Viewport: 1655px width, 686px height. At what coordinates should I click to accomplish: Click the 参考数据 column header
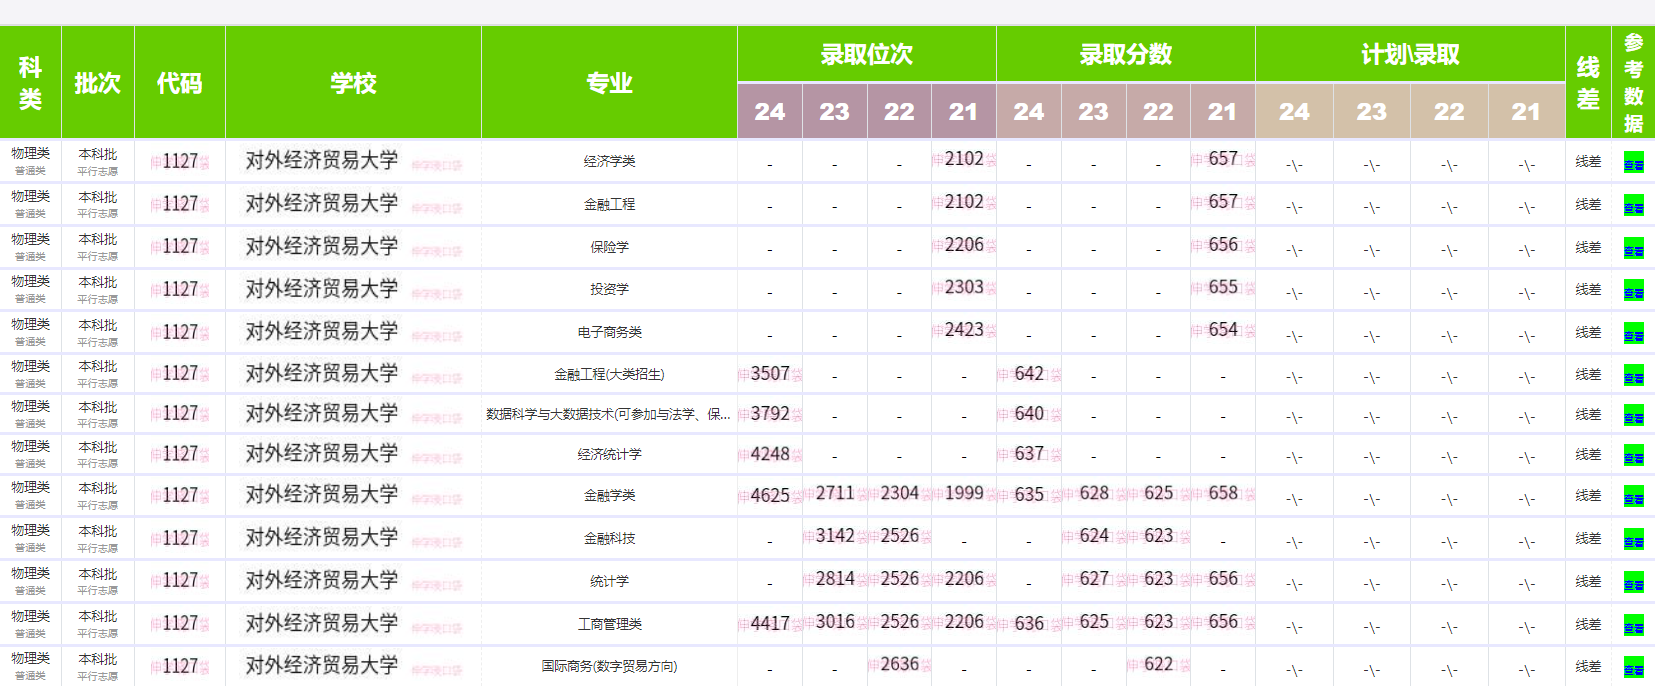[1633, 83]
